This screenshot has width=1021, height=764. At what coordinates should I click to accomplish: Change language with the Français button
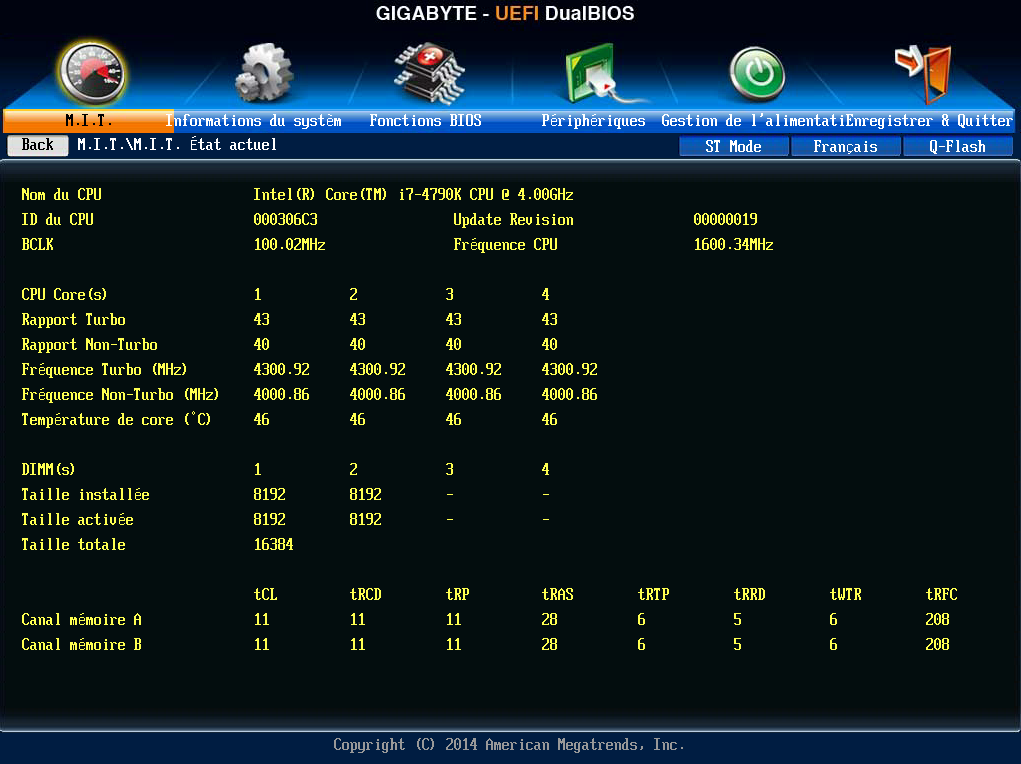click(845, 147)
